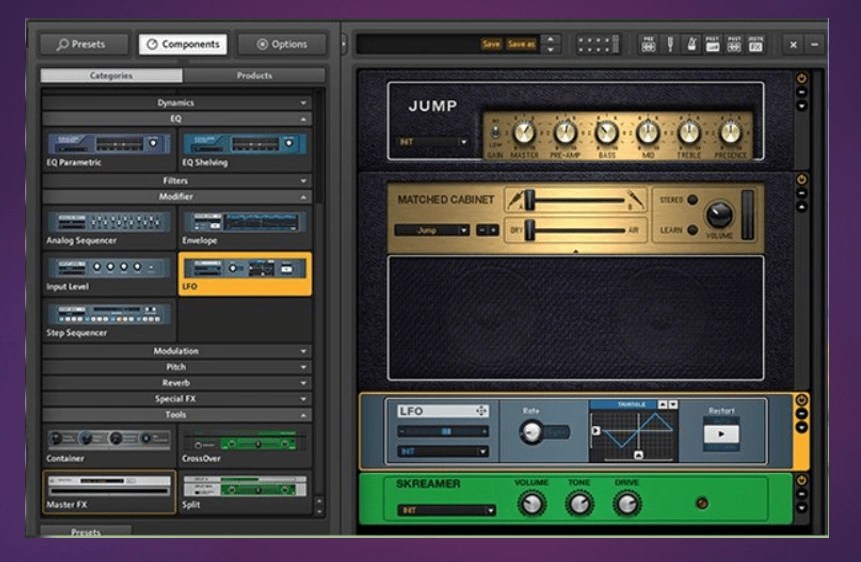
Task: Select the Container tool component
Action: click(109, 446)
